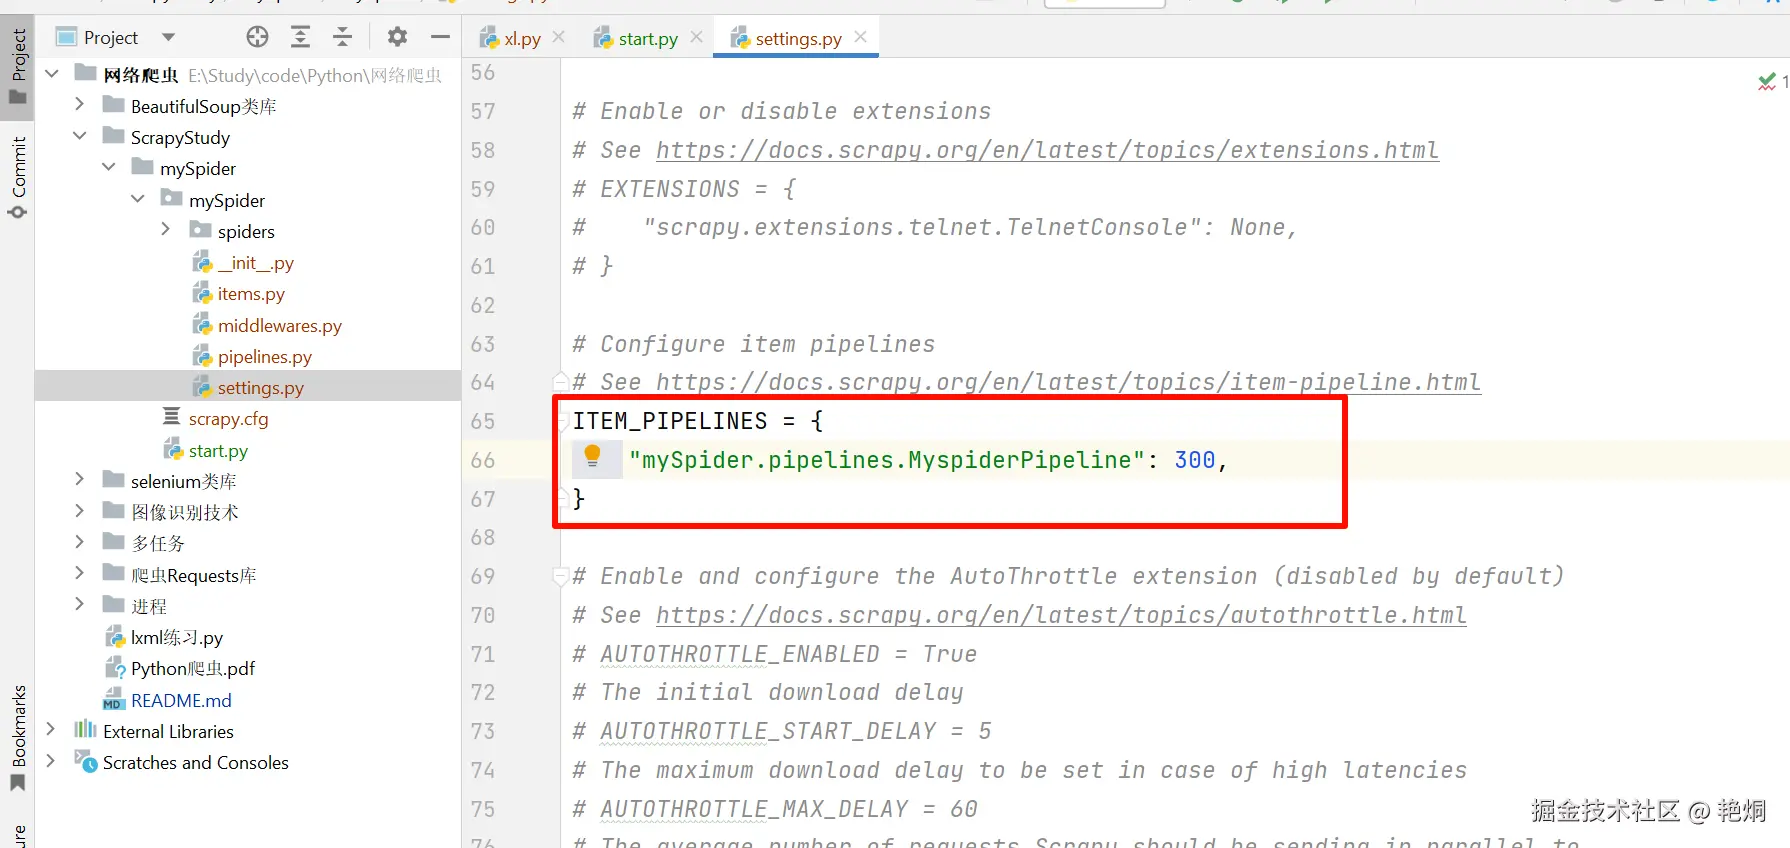1790x848 pixels.
Task: Click the AUTOTHROTTLE_START_DELAY comment text
Action: coord(768,731)
